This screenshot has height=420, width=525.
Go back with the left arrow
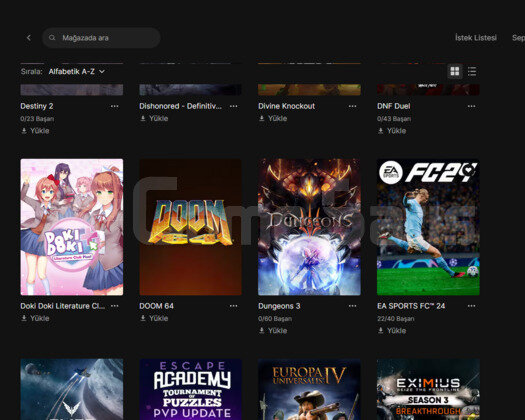pos(29,38)
